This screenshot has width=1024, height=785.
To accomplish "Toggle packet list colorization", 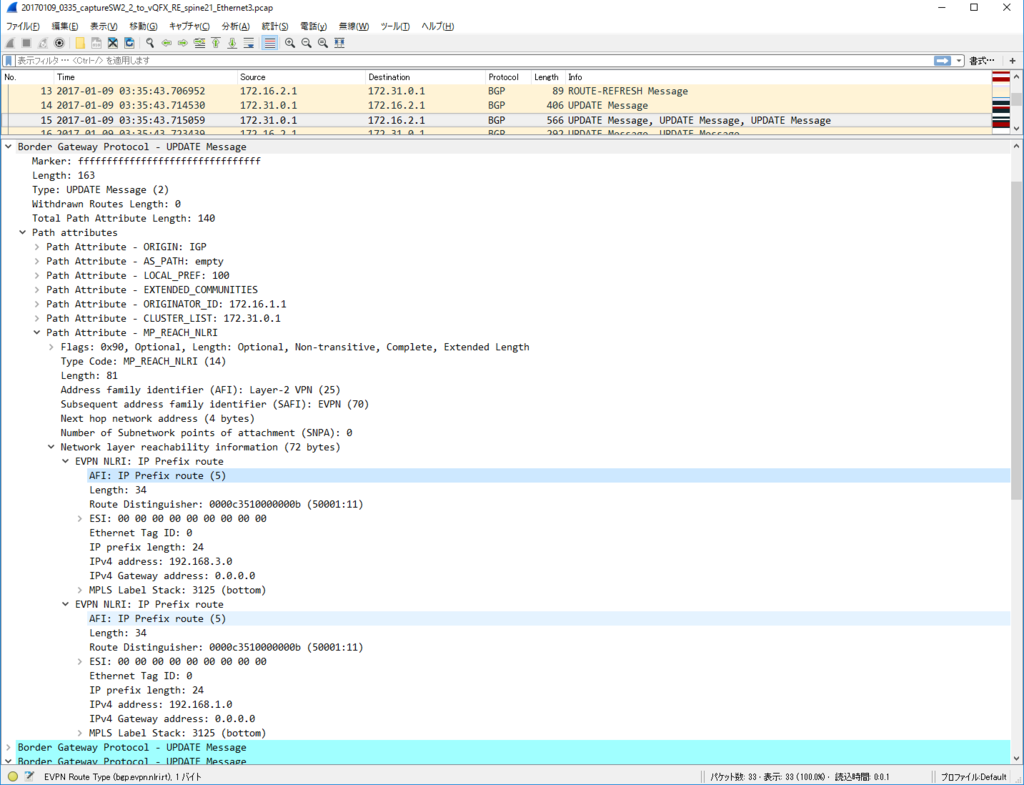I will 269,43.
